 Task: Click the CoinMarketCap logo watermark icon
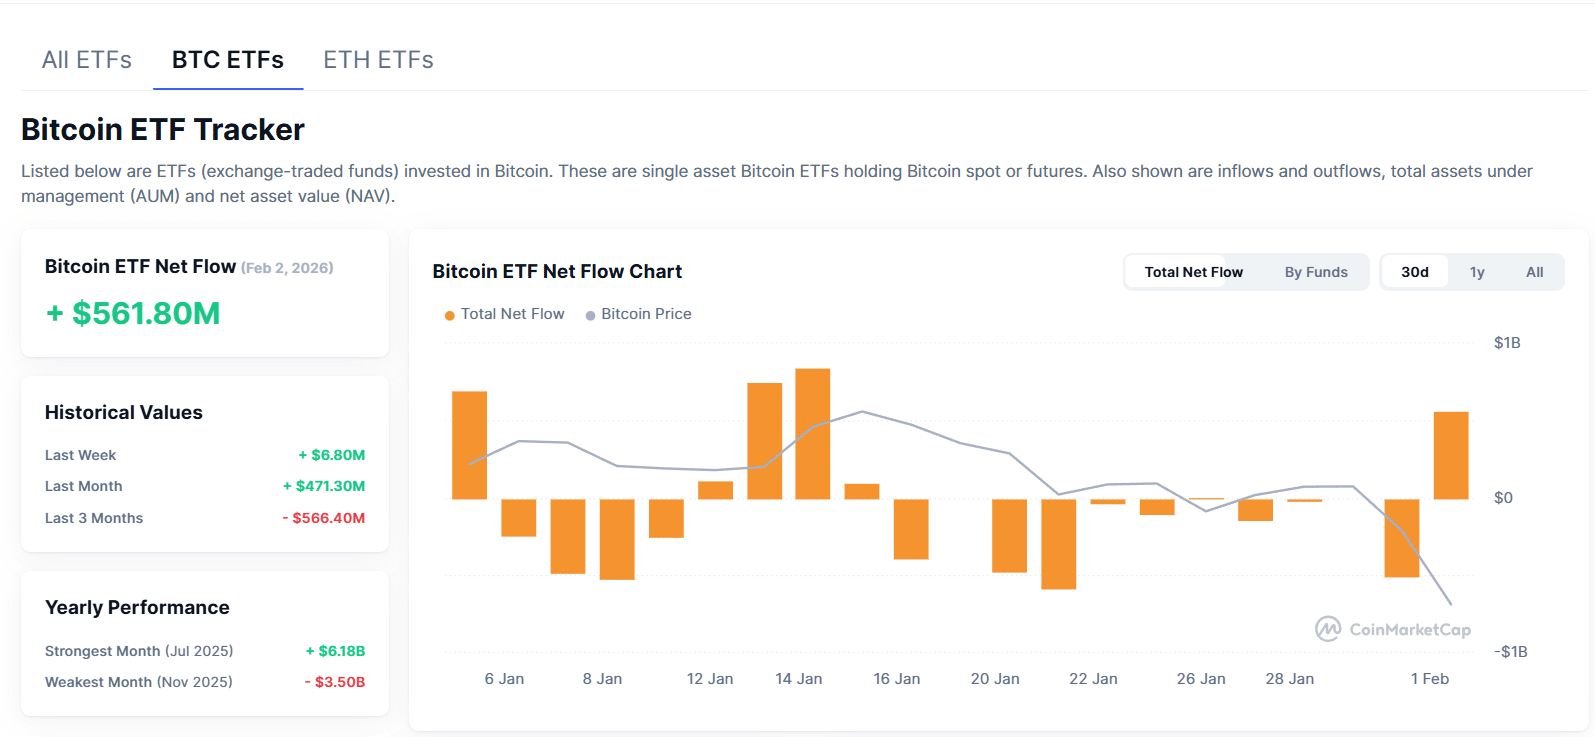(1328, 629)
